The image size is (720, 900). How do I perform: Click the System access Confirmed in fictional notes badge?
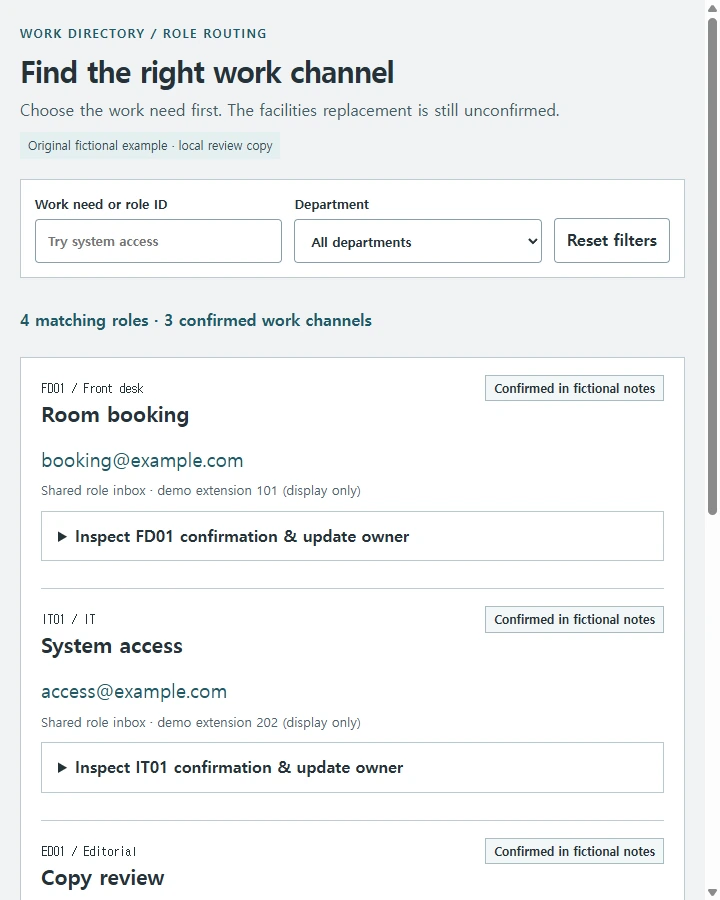(574, 619)
